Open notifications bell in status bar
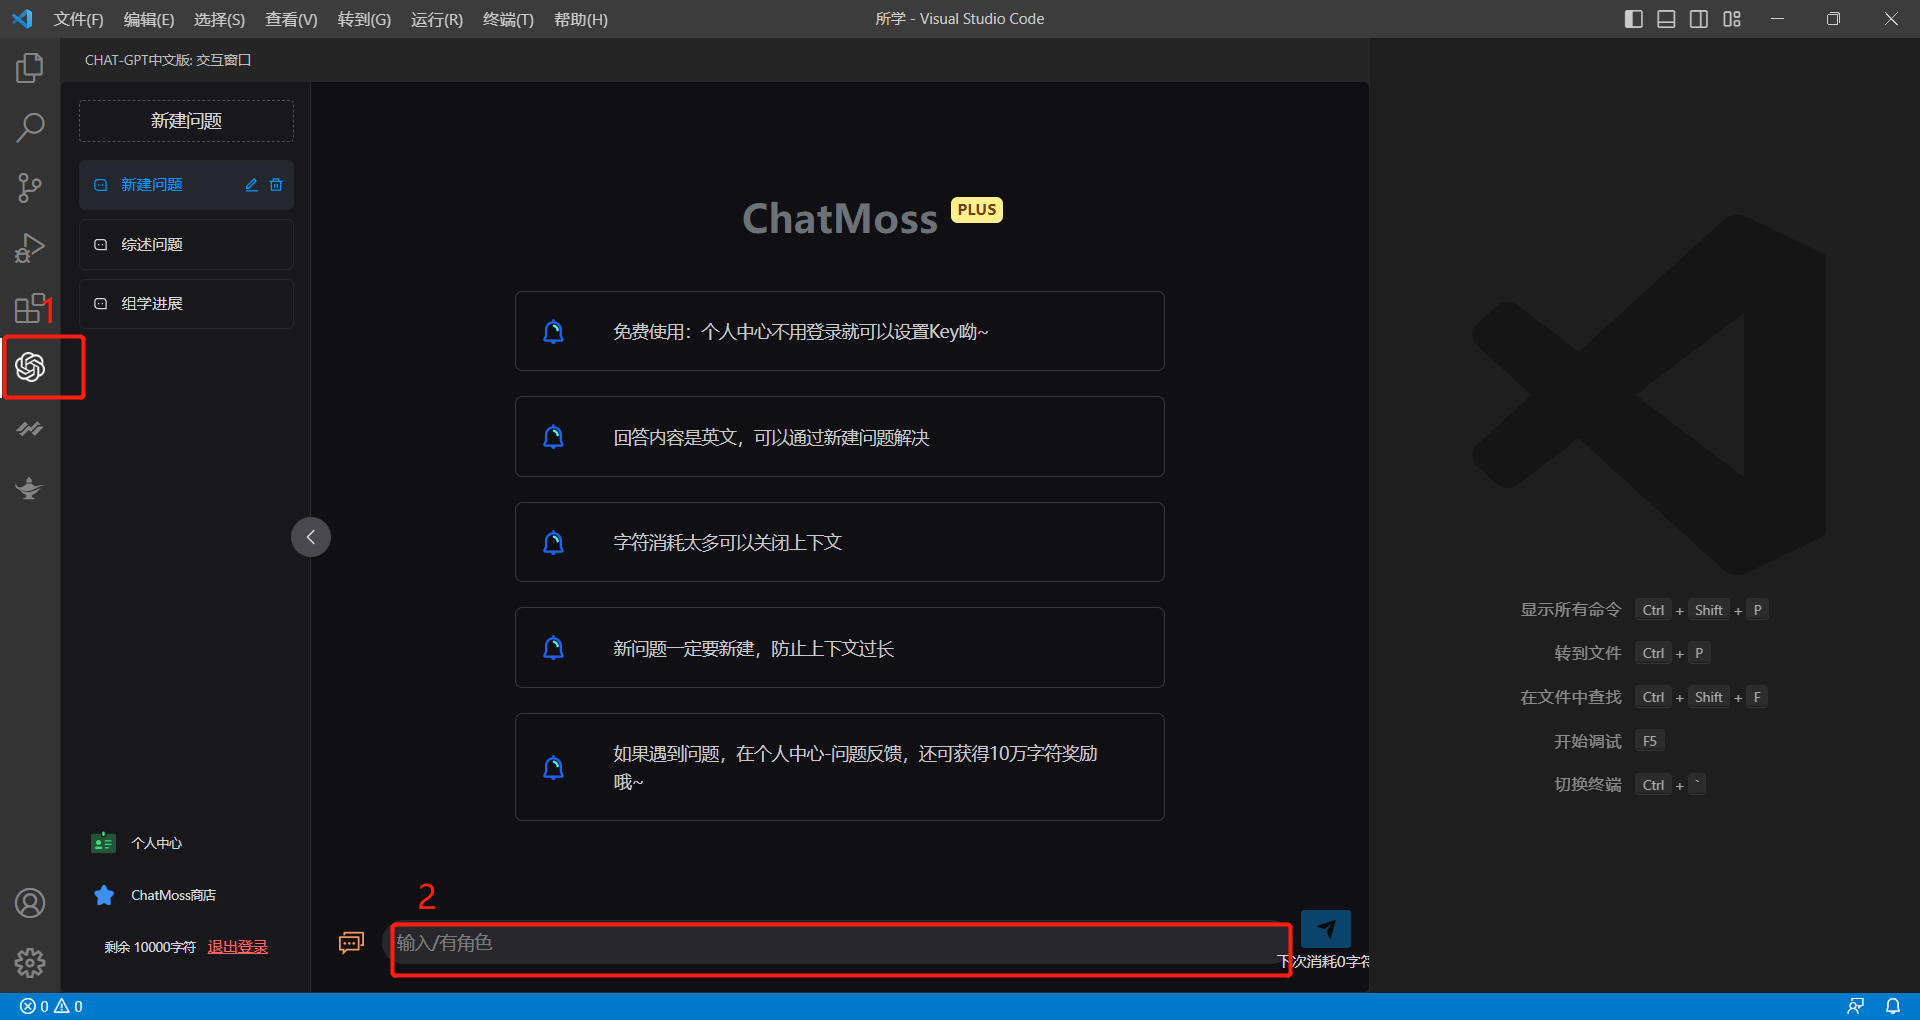This screenshot has width=1920, height=1020. click(1893, 1006)
